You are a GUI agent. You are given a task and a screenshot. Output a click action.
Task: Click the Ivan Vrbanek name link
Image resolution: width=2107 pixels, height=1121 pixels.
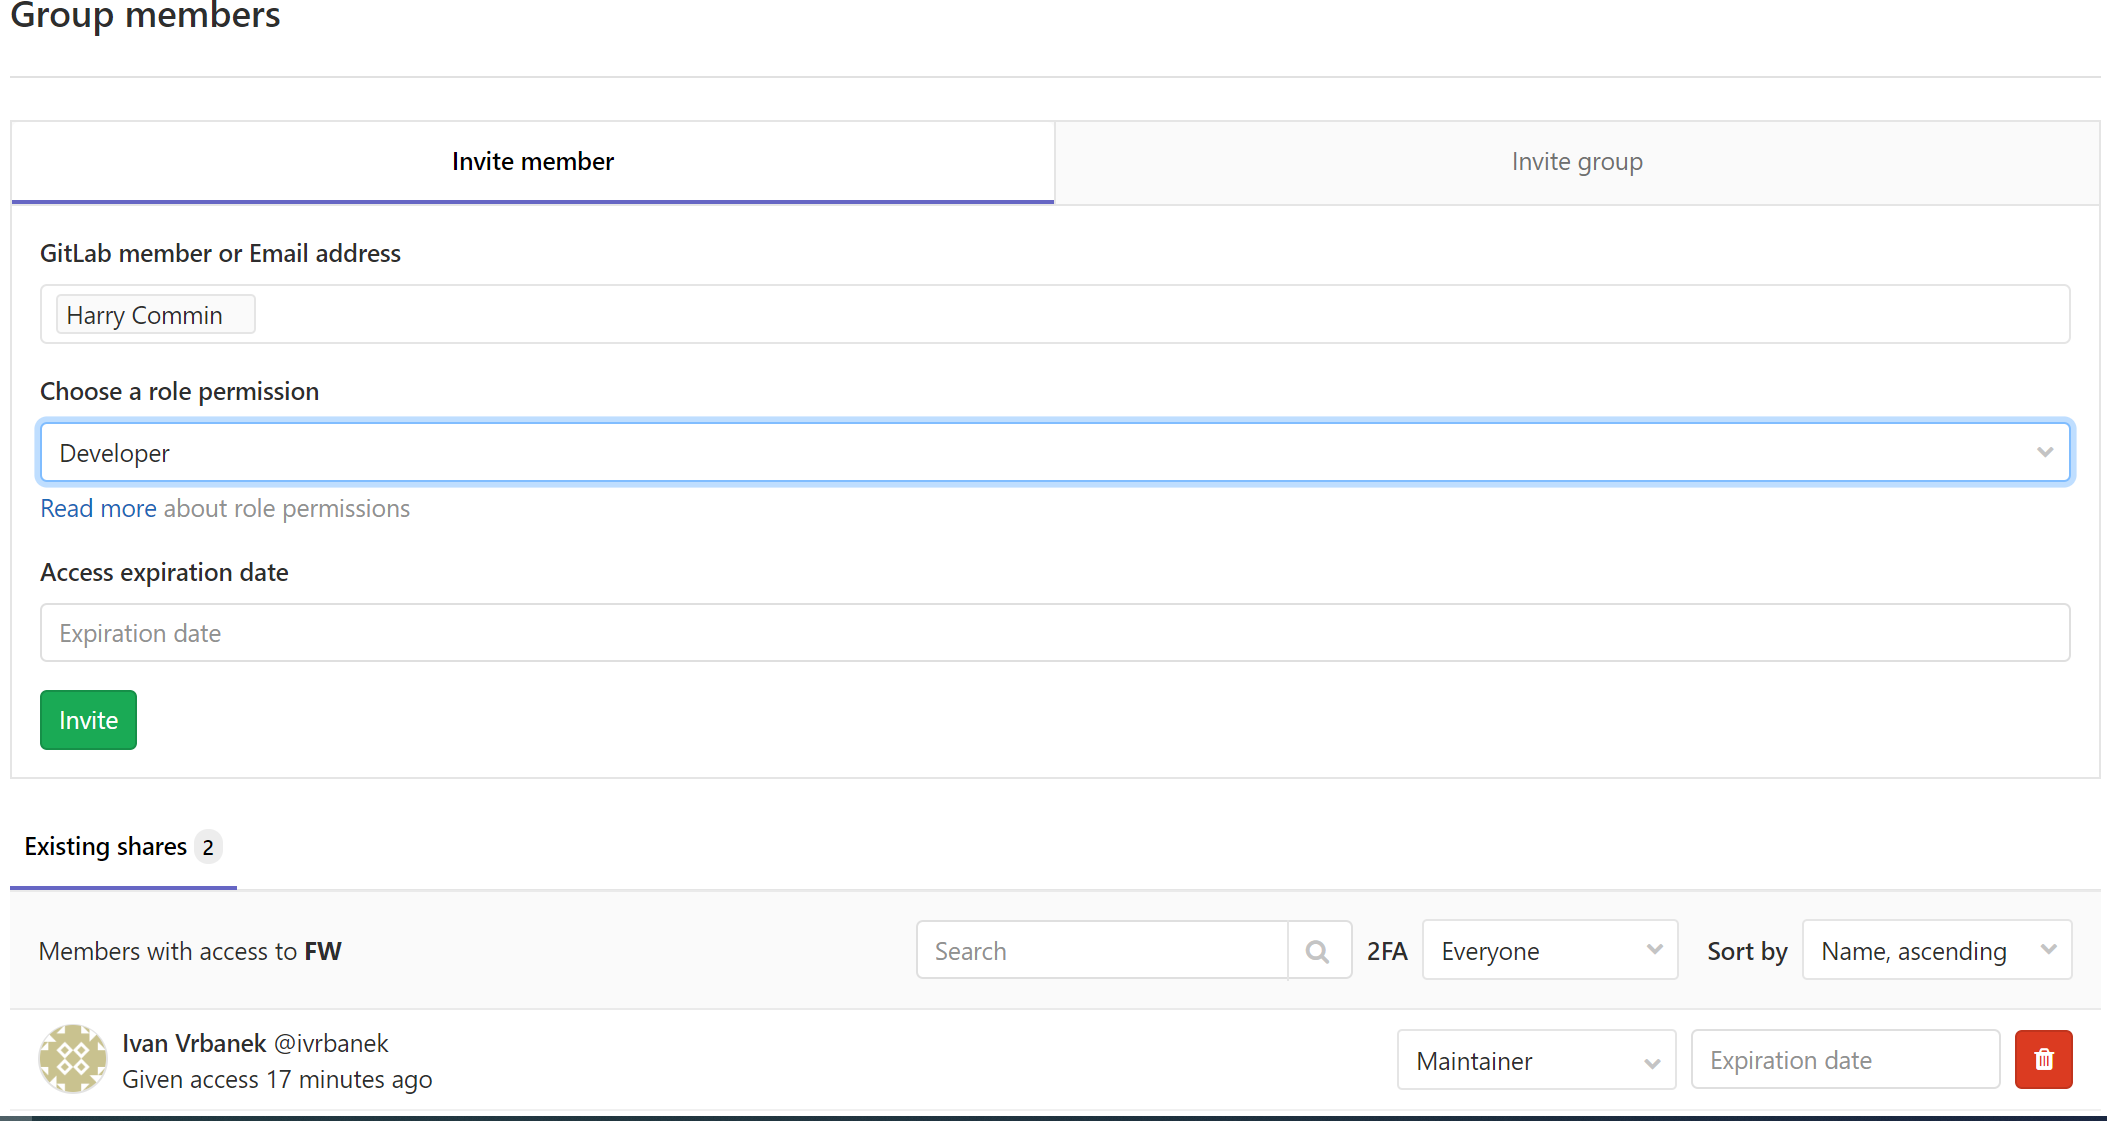click(x=194, y=1043)
